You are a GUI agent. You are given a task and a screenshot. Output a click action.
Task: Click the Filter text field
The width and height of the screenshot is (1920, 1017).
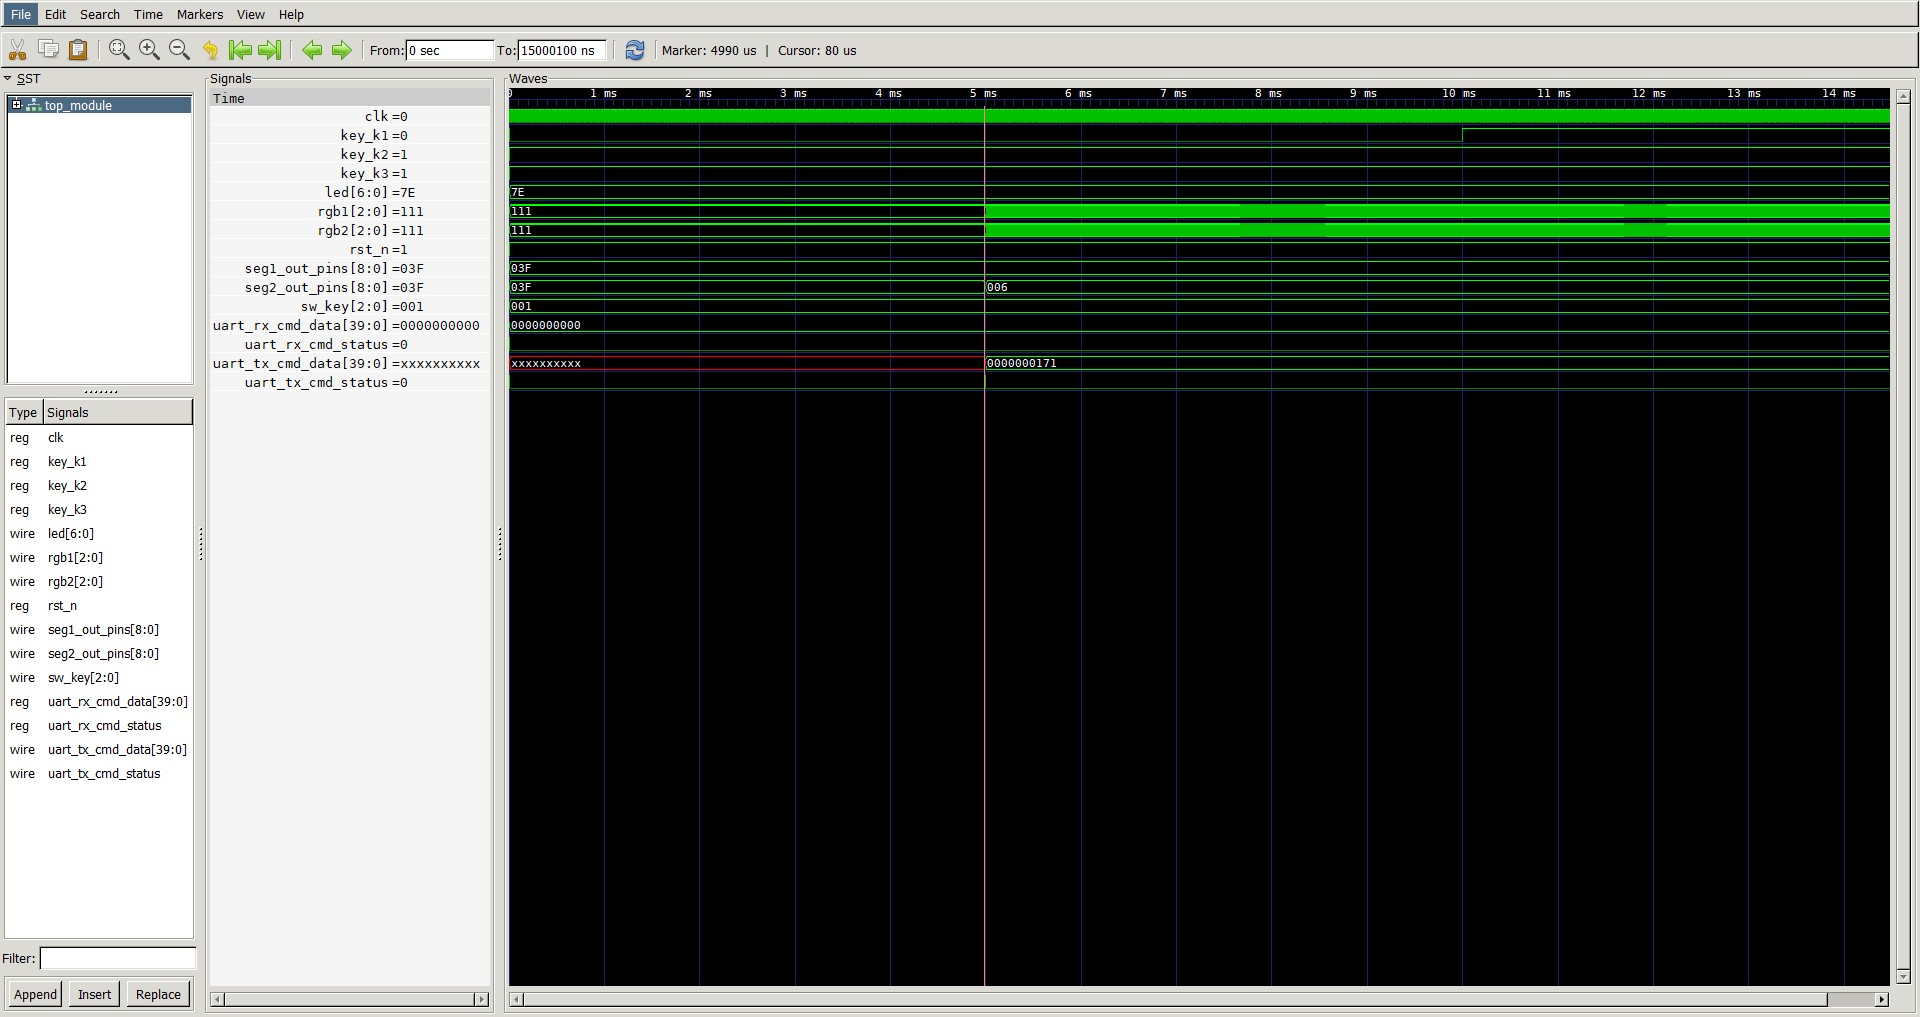117,958
